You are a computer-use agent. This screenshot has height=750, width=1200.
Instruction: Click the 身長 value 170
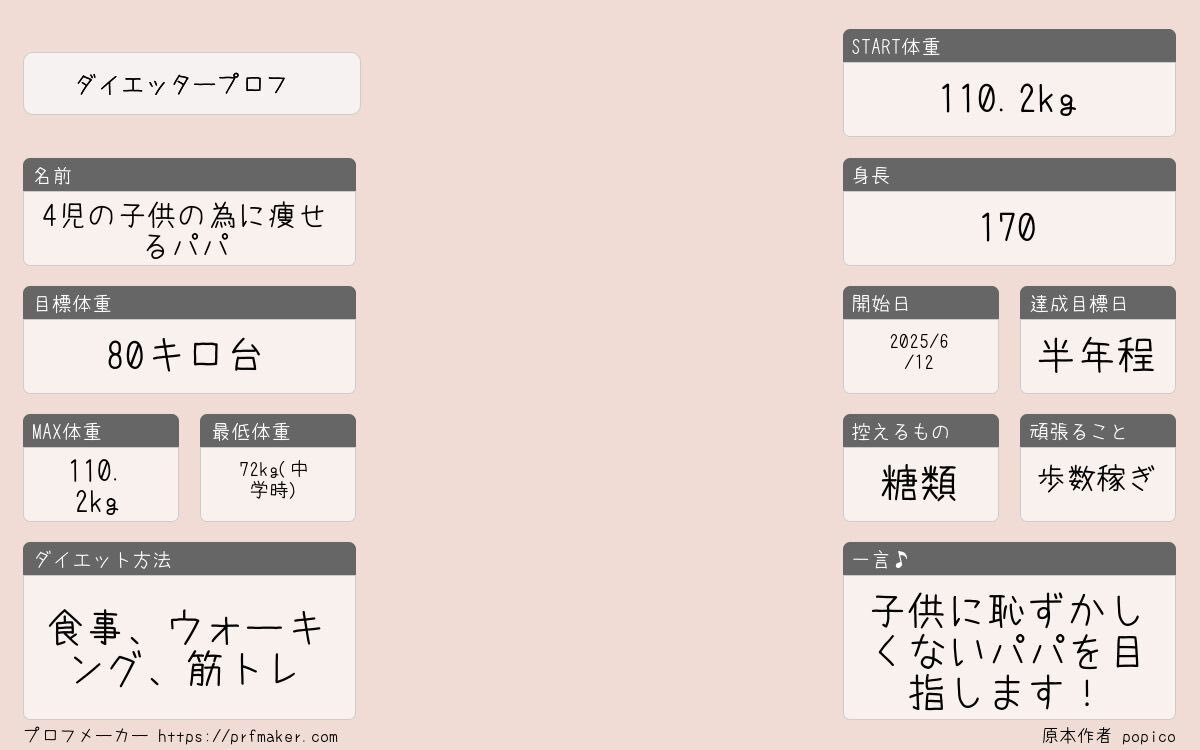1009,229
